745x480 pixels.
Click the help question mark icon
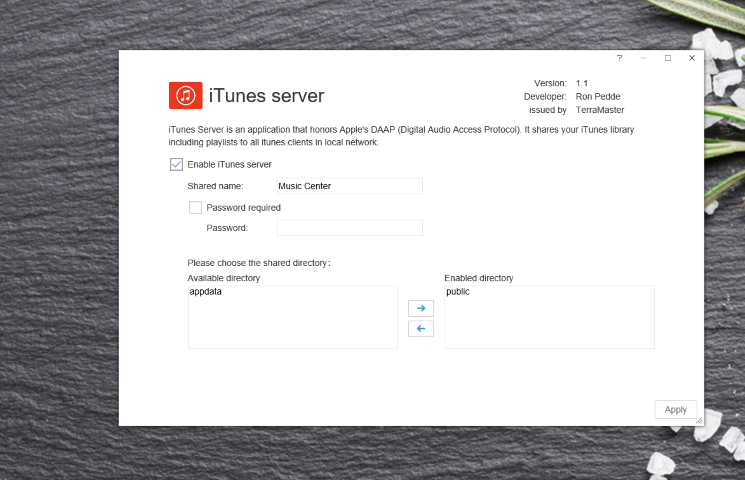pyautogui.click(x=619, y=58)
